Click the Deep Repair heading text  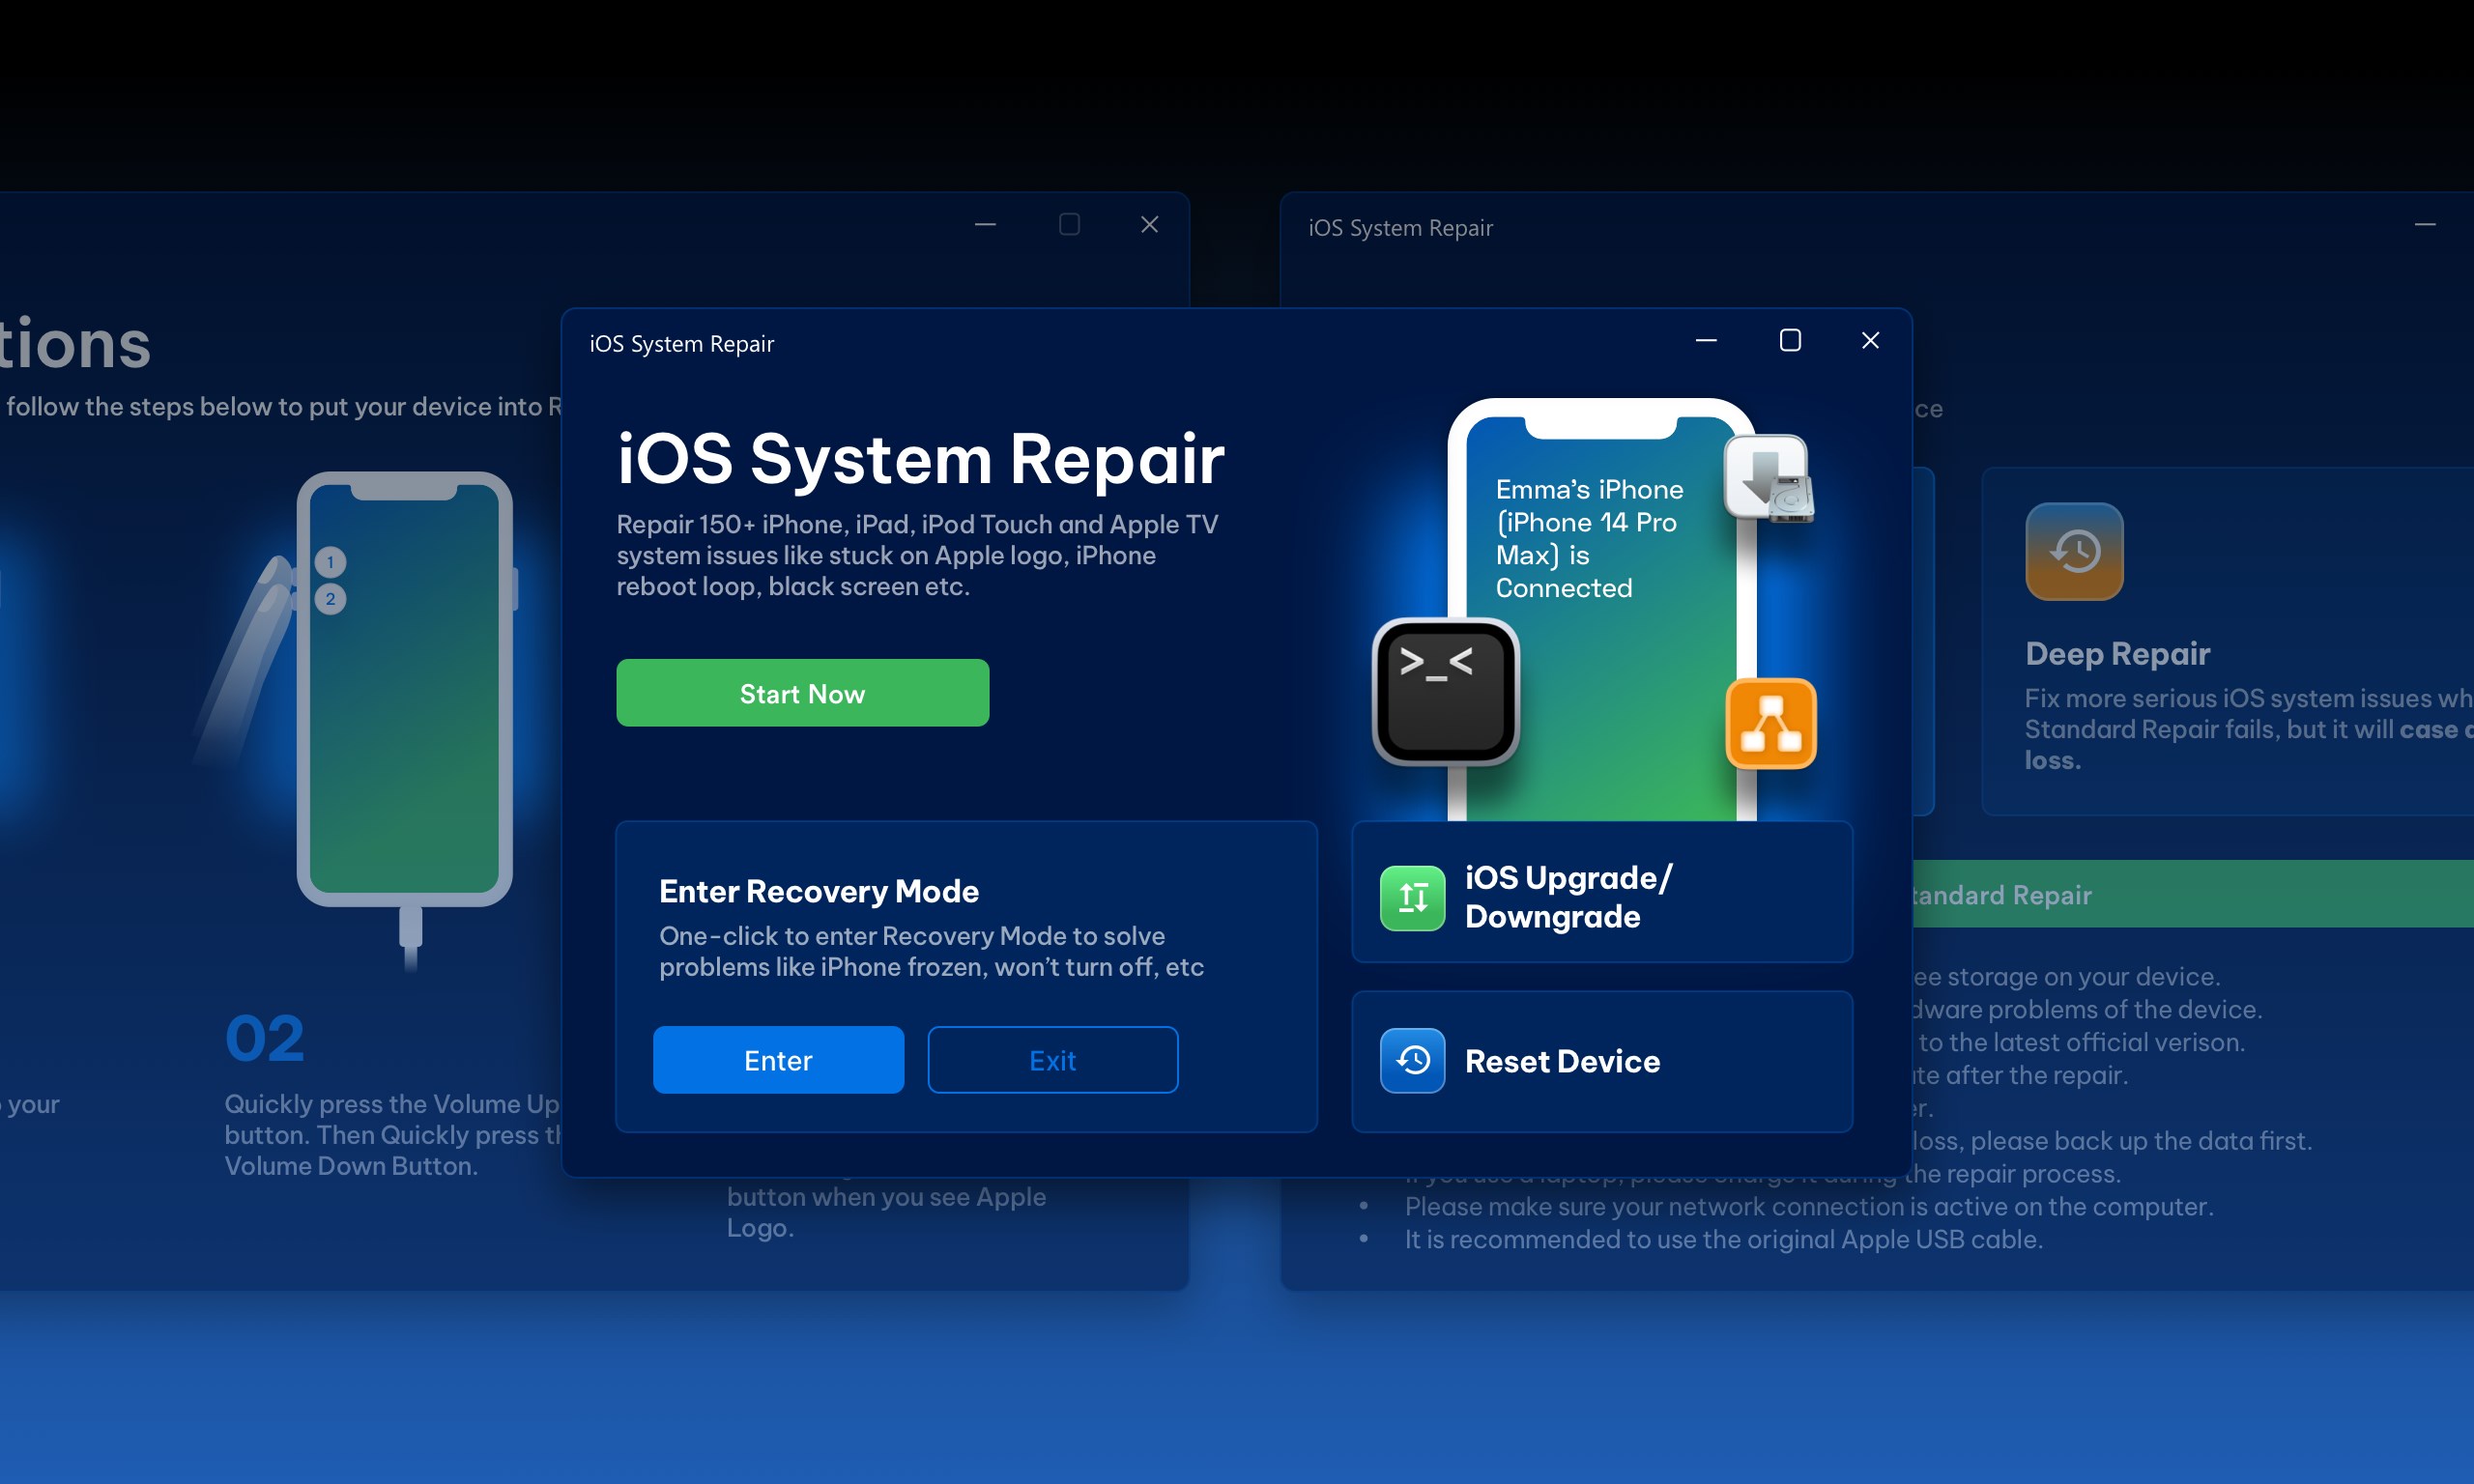pos(2117,653)
